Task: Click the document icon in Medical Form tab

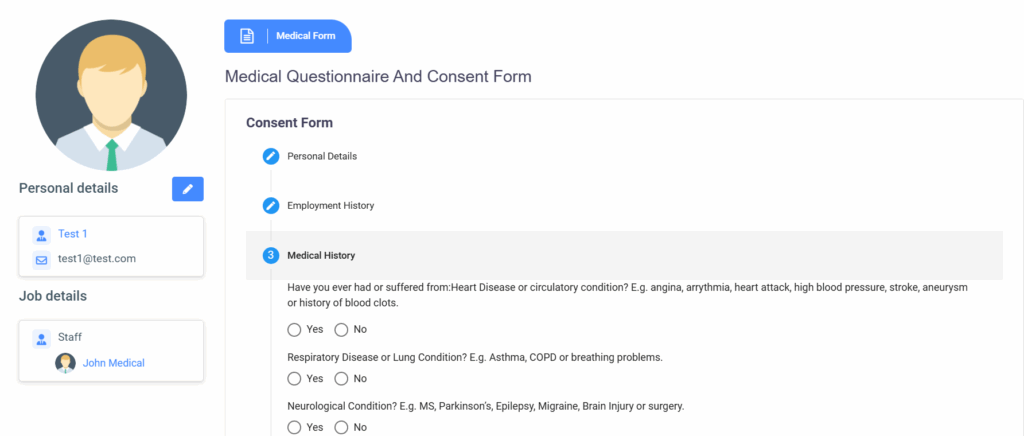Action: pyautogui.click(x=246, y=37)
